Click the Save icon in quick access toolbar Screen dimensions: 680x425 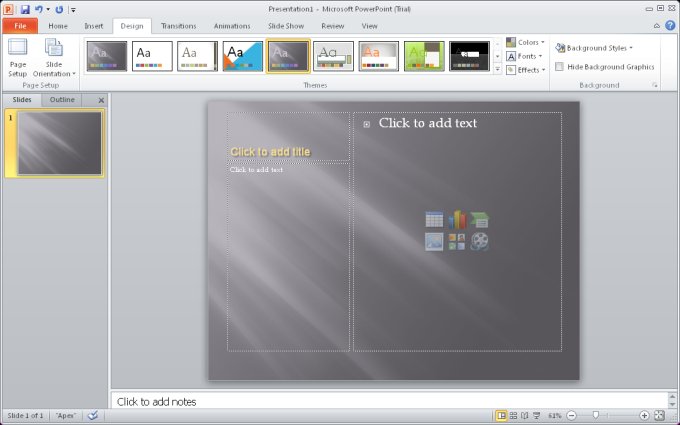point(25,9)
